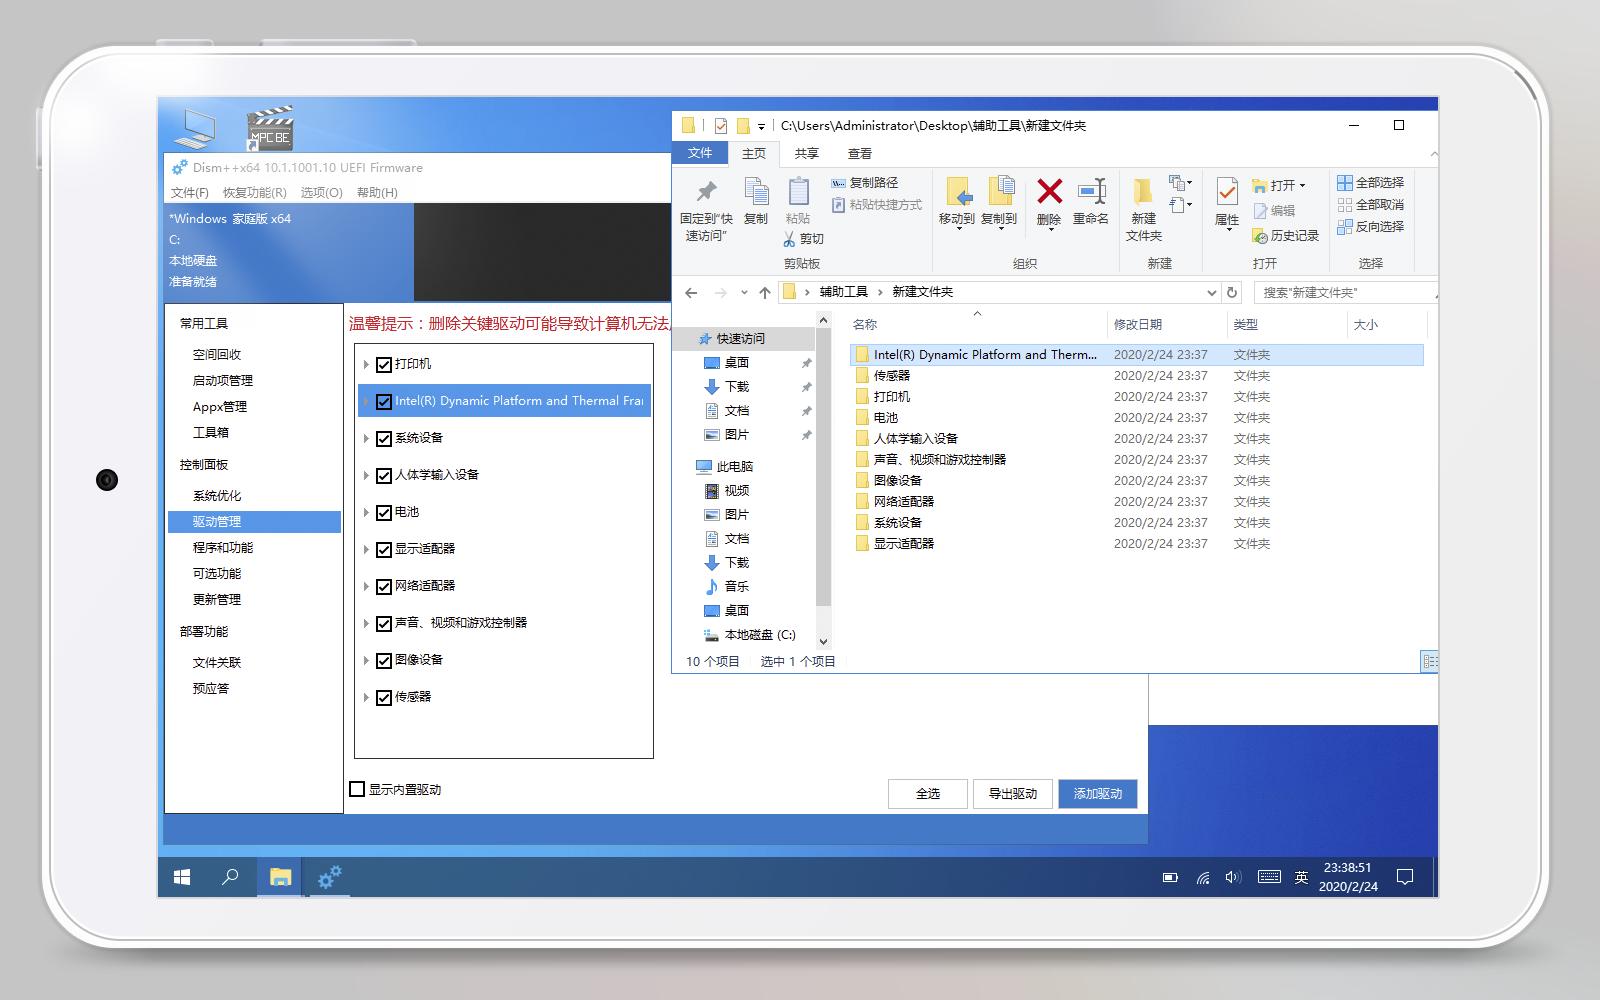Image resolution: width=1600 pixels, height=1000 pixels.
Task: Expand the 声音、视频和游戏控制器 driver group
Action: 366,622
